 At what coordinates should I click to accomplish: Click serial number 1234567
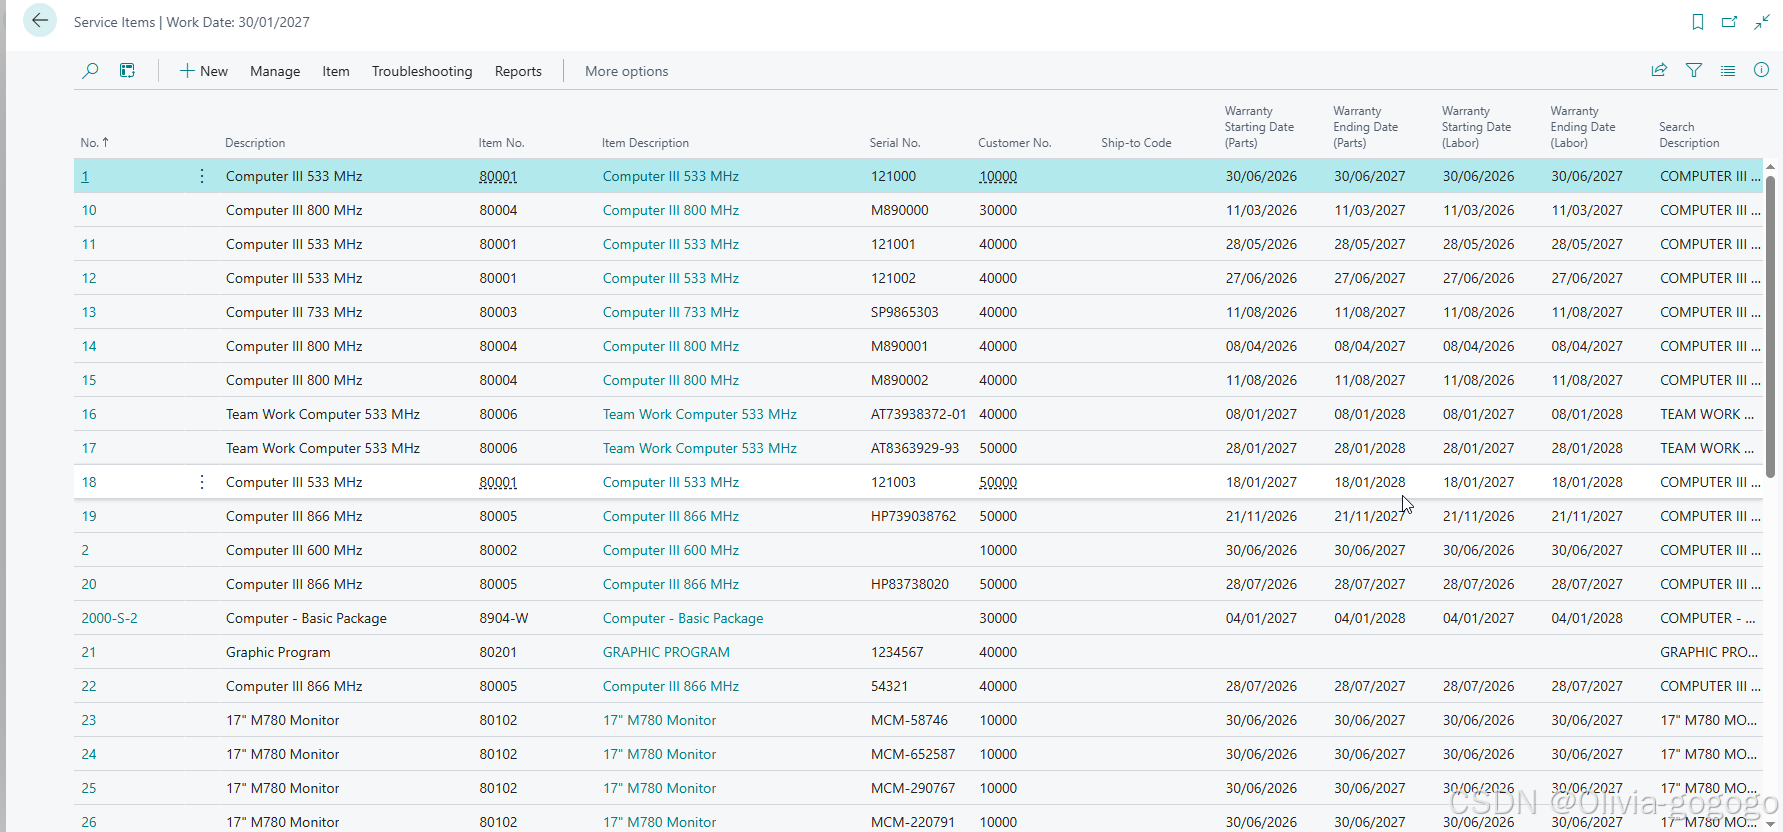pyautogui.click(x=897, y=652)
